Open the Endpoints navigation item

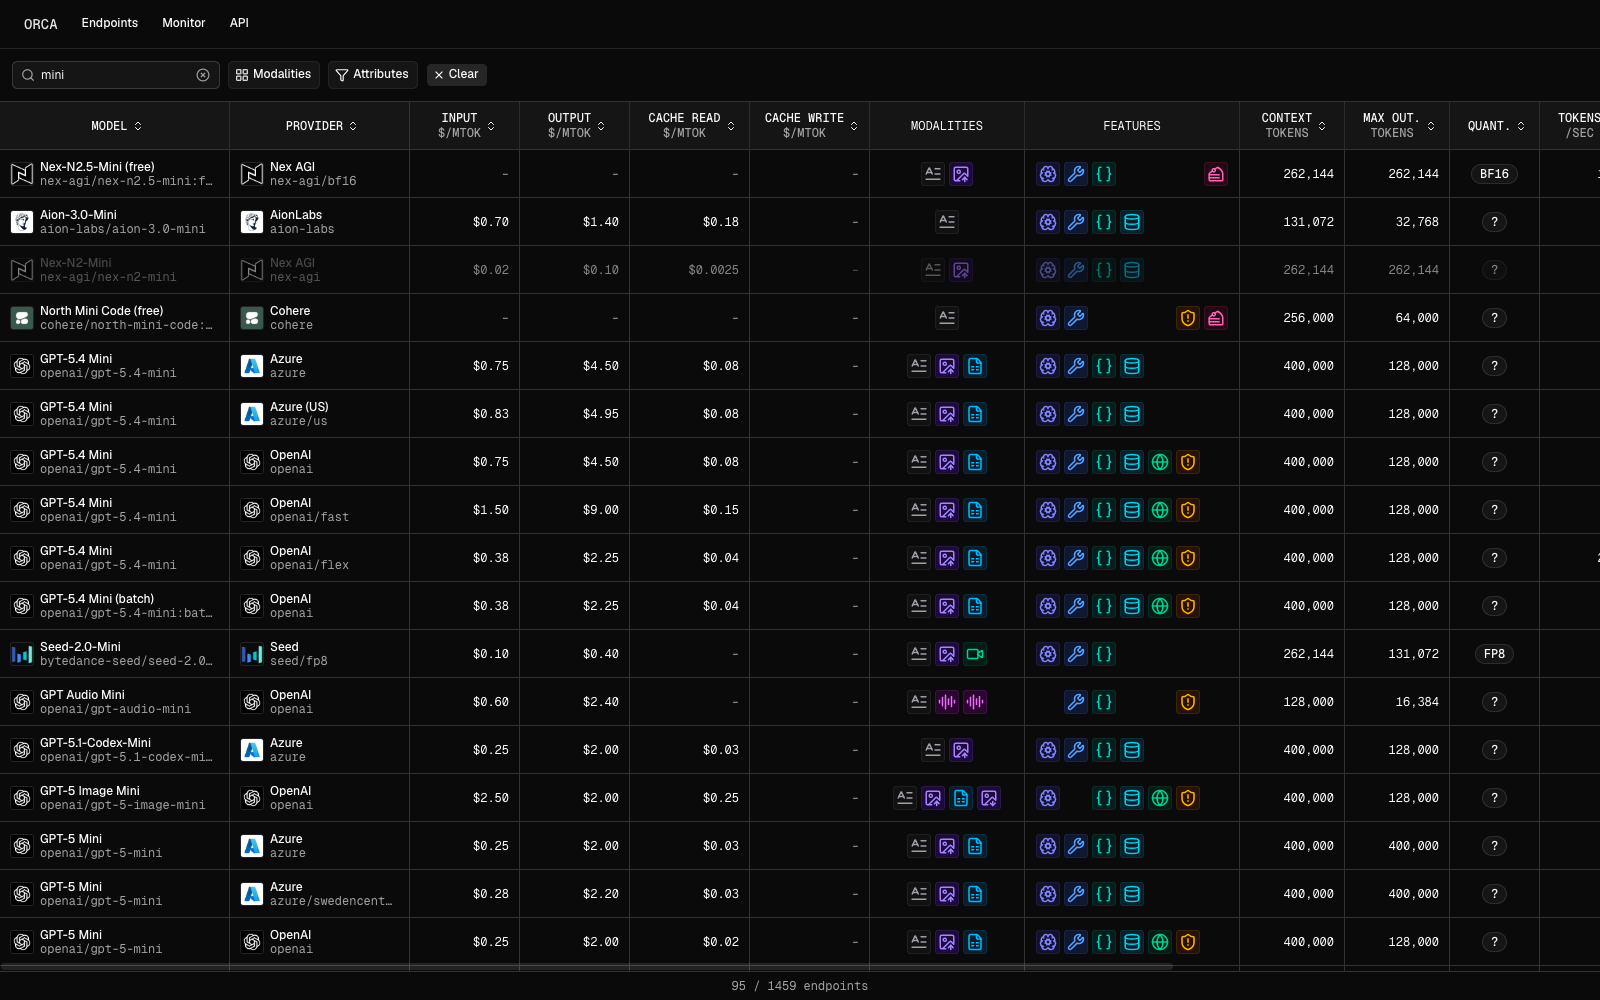pos(110,23)
